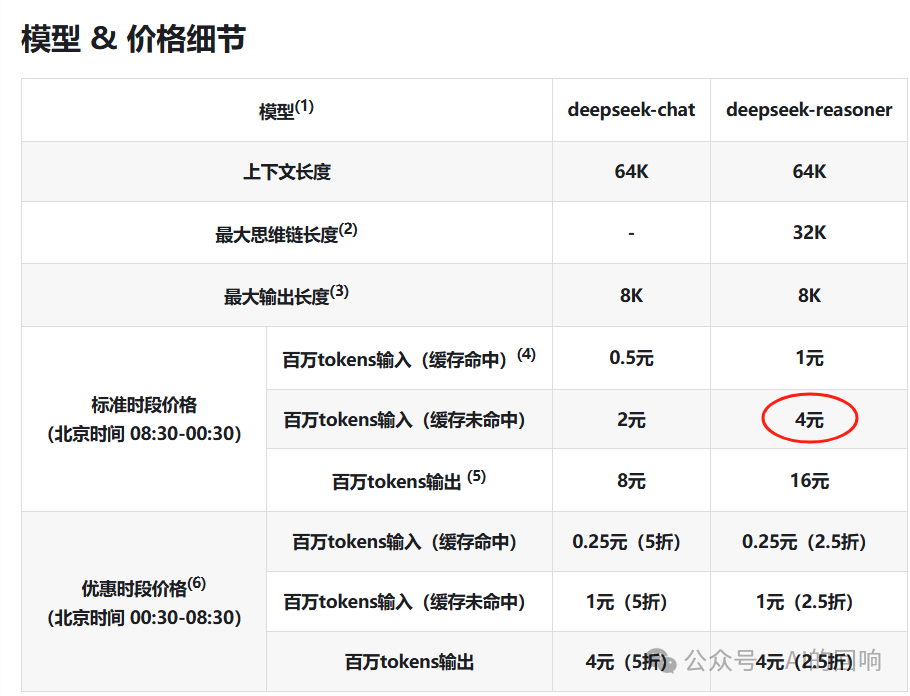Click the "1元（2.5折）" price cell

pos(804,602)
